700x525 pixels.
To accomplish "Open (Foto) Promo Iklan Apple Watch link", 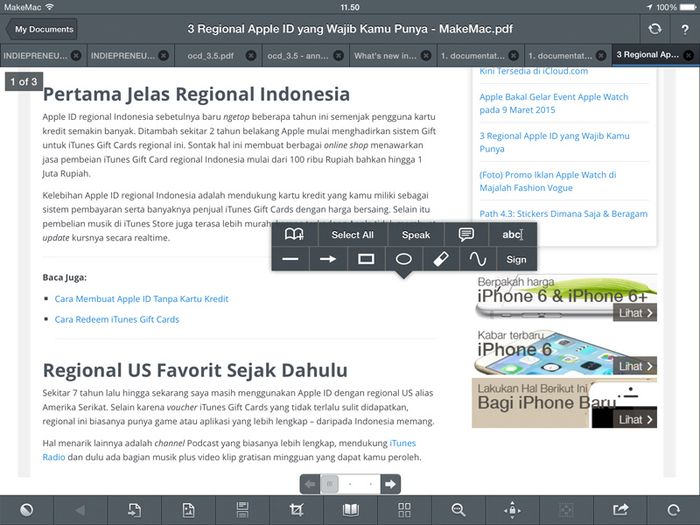I will click(548, 181).
